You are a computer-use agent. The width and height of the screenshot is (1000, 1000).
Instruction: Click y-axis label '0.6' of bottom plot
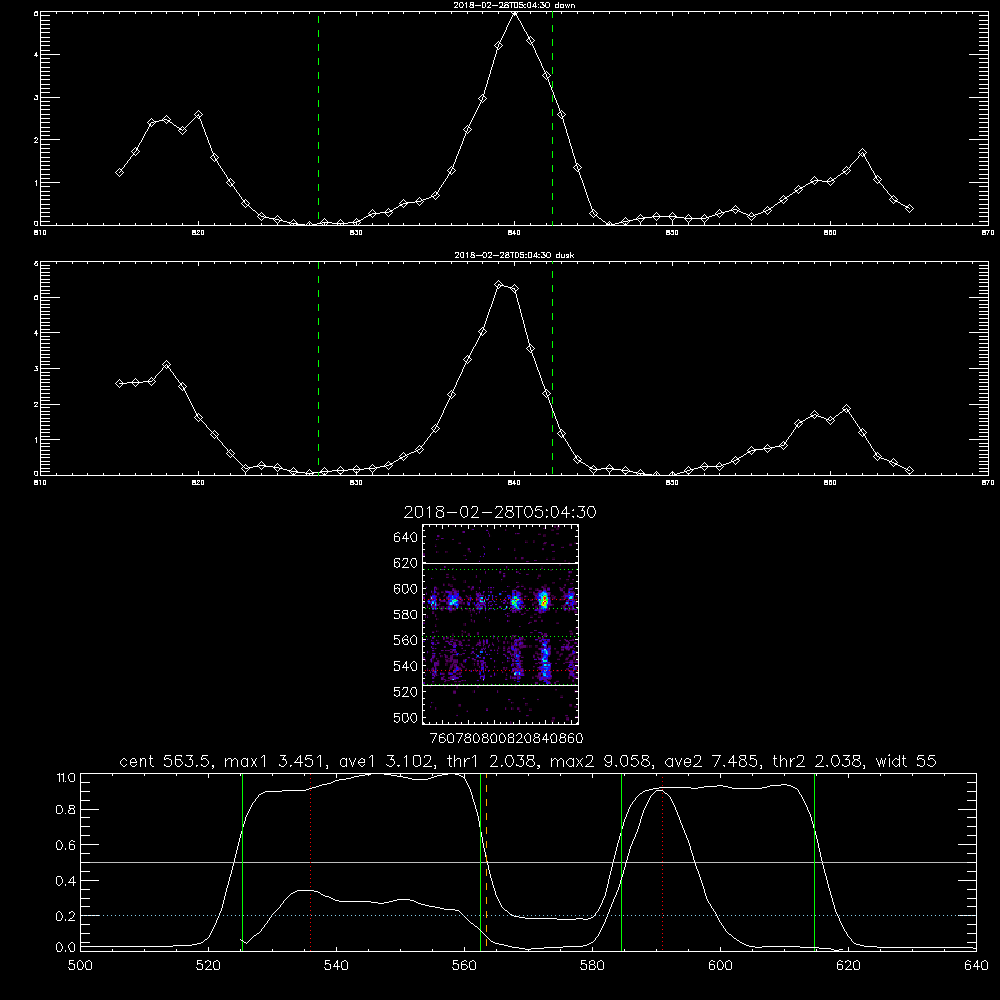tap(66, 845)
